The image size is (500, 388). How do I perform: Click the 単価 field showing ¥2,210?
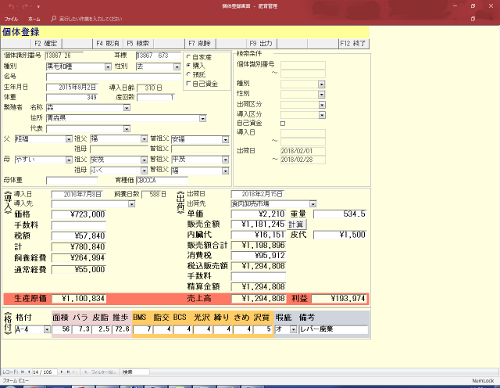(x=258, y=214)
